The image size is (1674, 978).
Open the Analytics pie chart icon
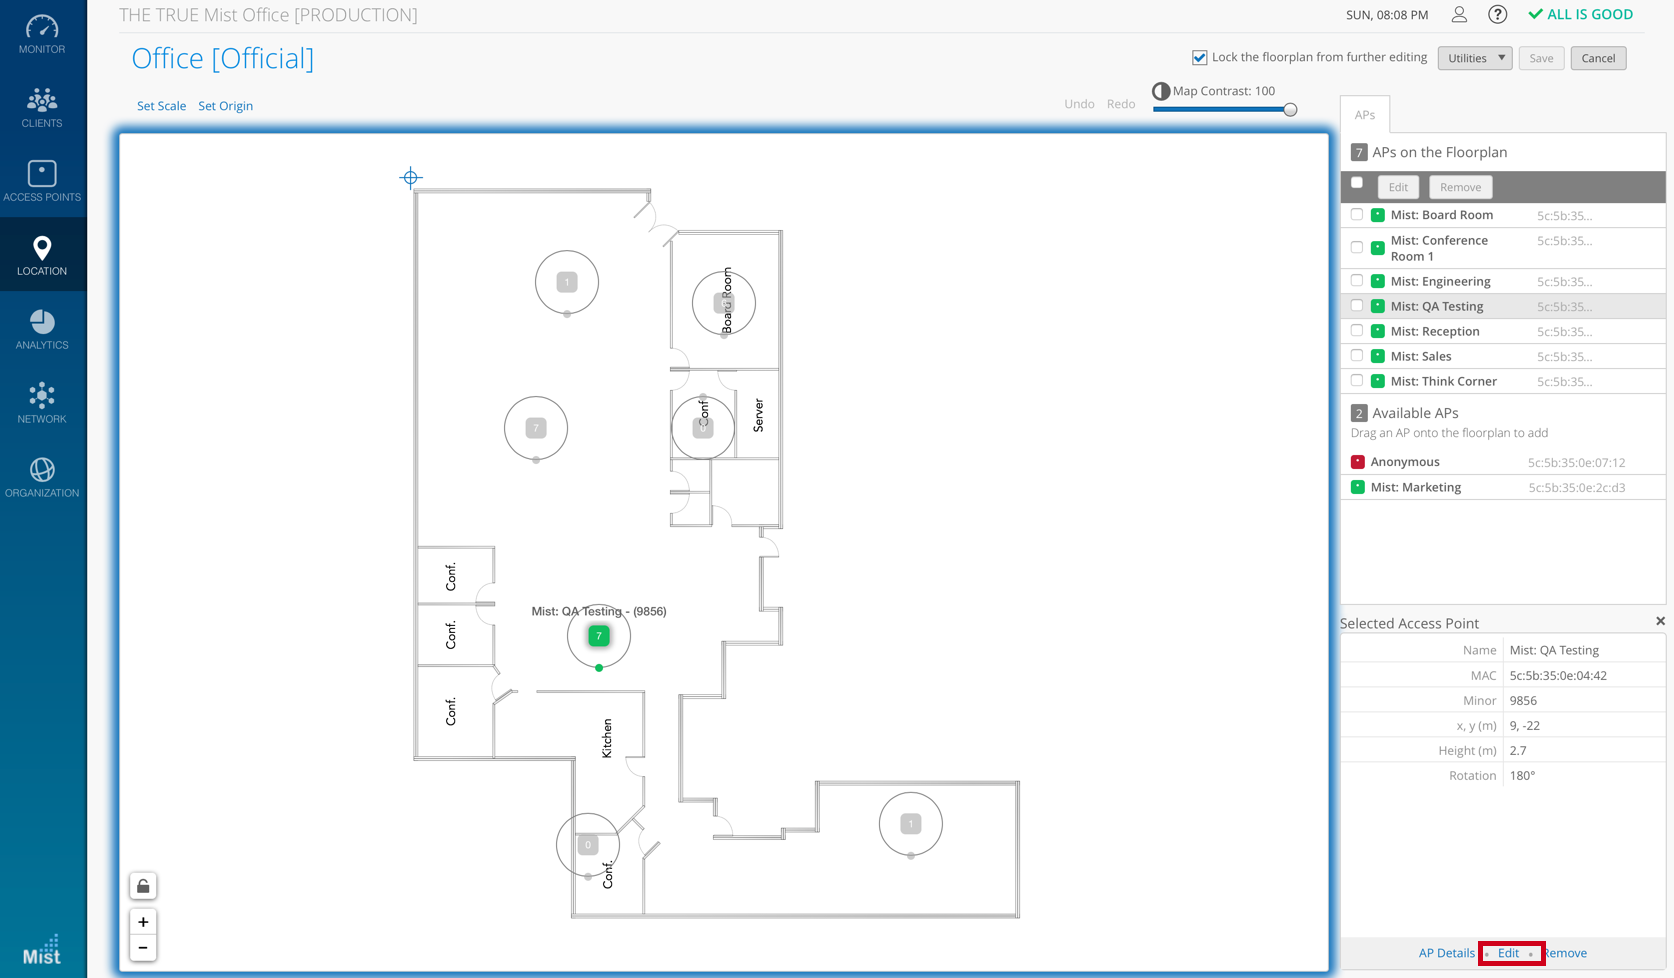(42, 330)
